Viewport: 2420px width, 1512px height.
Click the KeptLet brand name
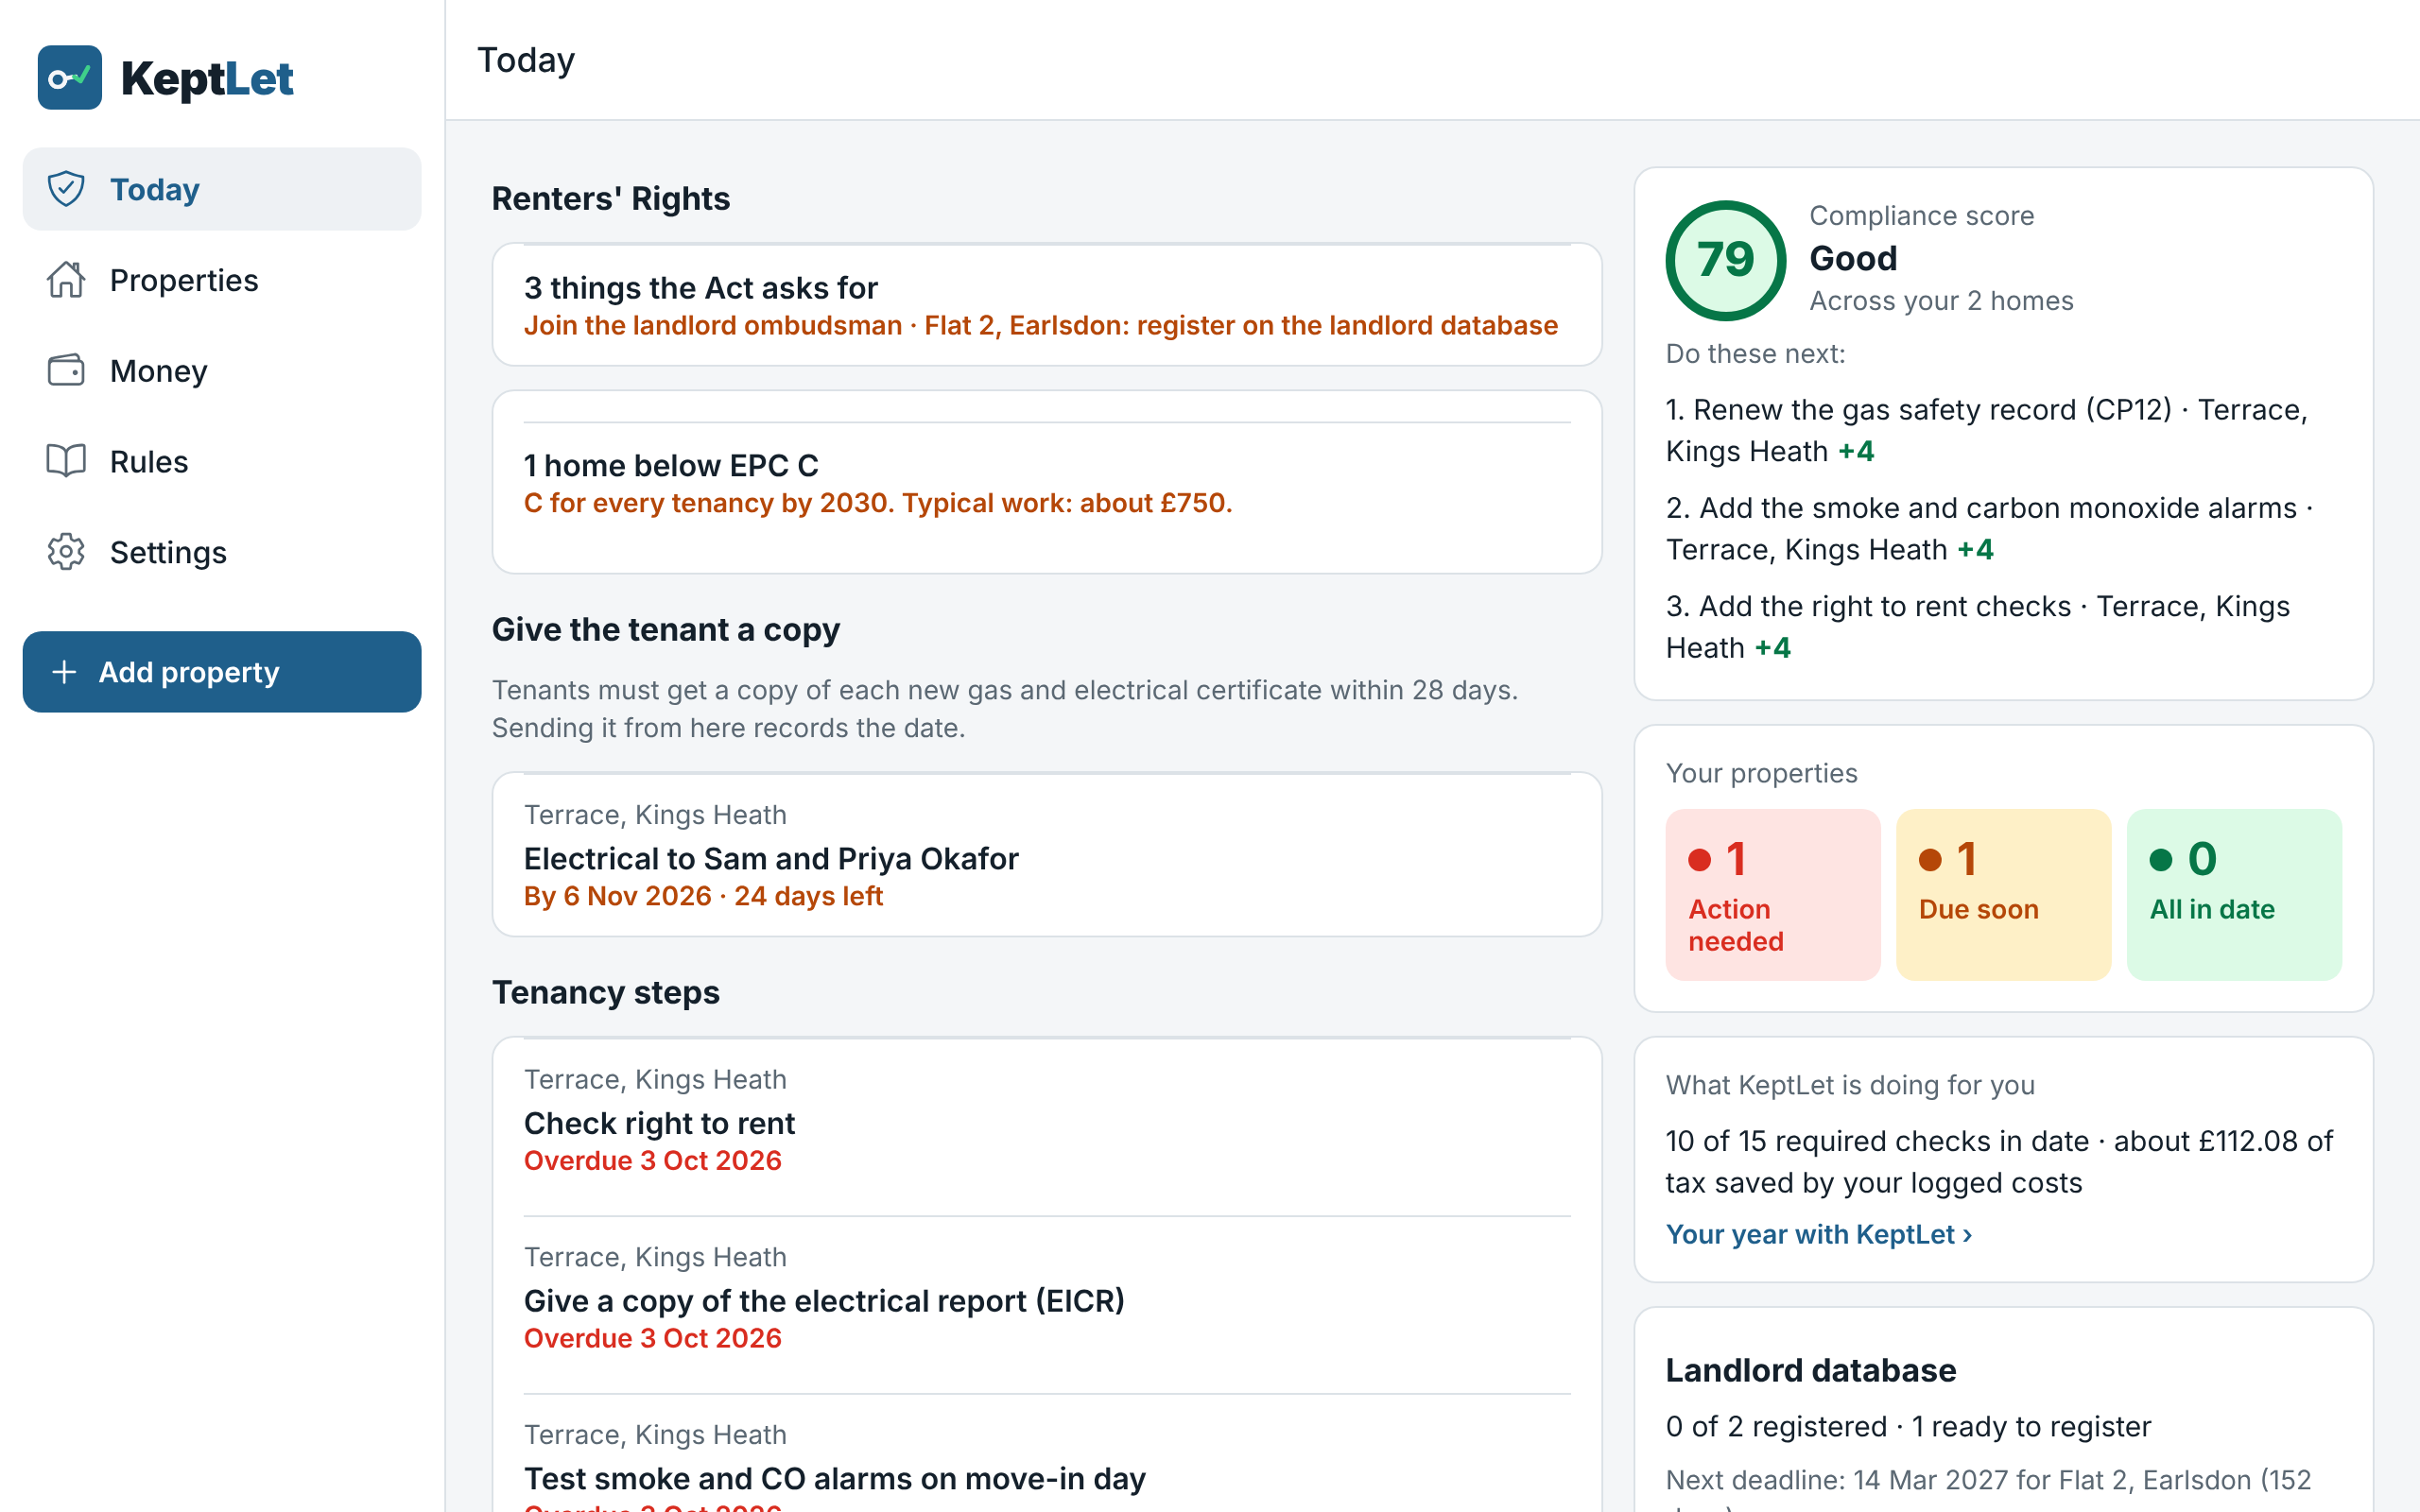point(207,78)
